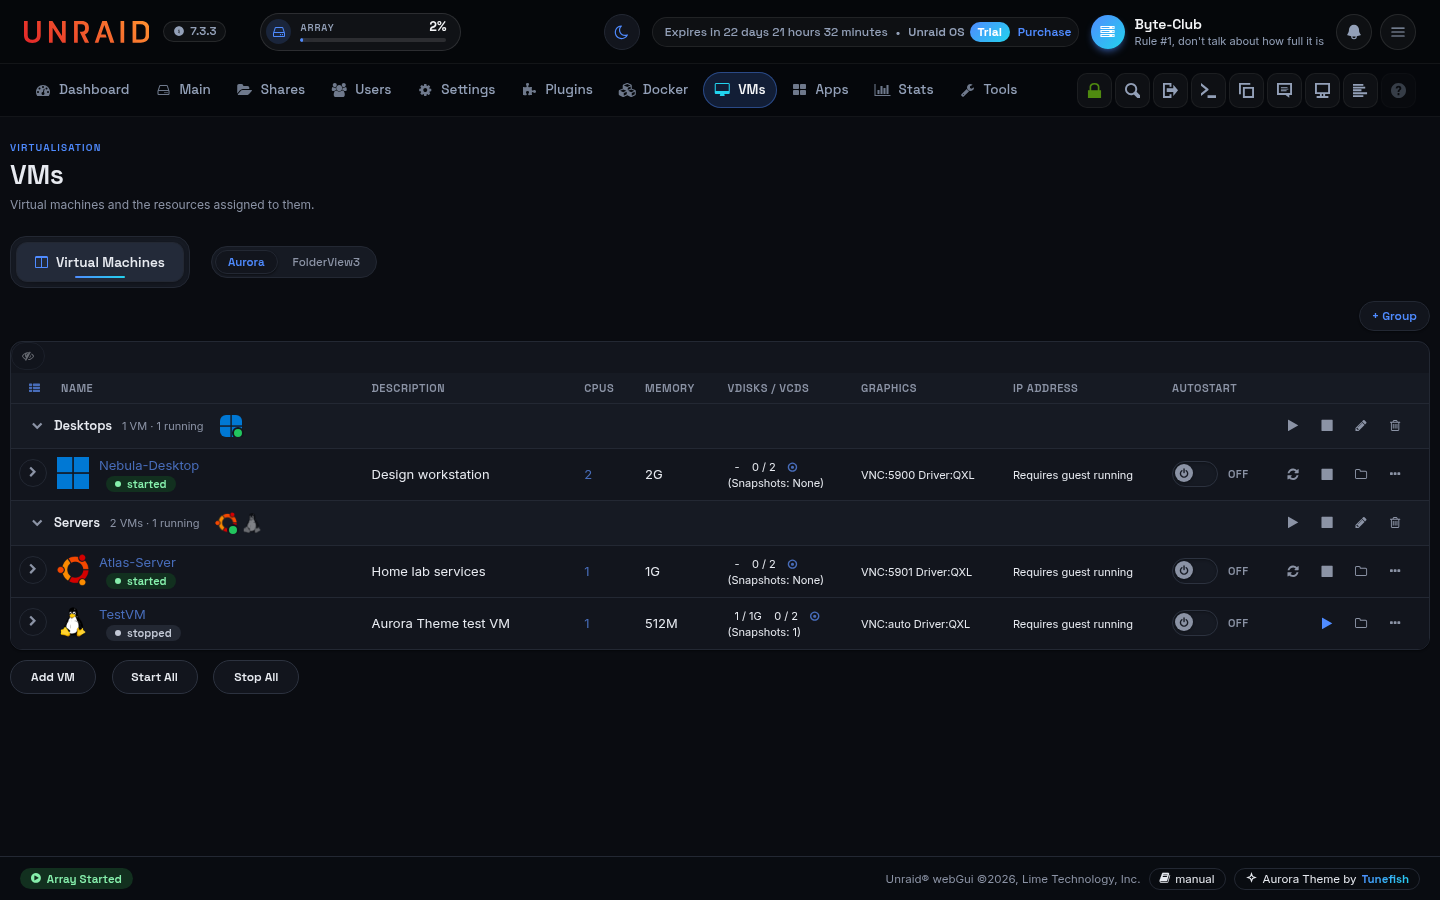The width and height of the screenshot is (1440, 900).
Task: Expand Atlas-Server row details
Action: (32, 569)
